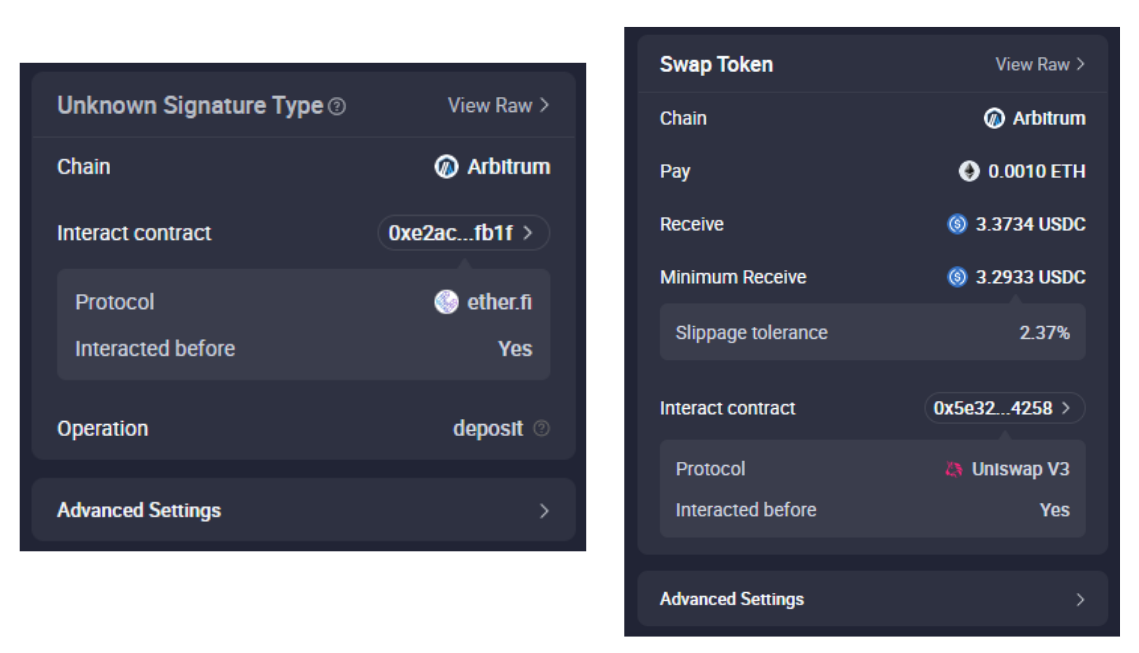Click the 0.0010 ETH pay amount

(1036, 171)
